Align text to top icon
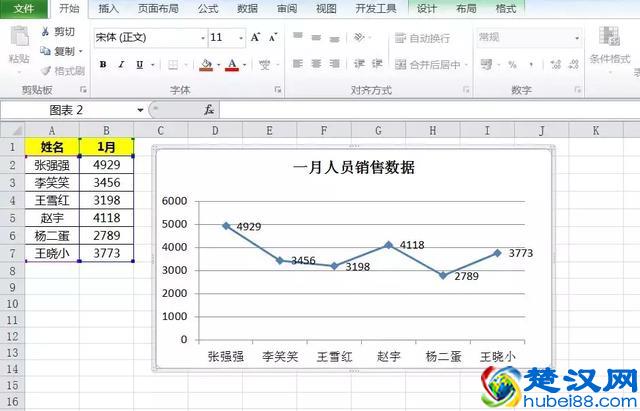The image size is (640, 411). click(298, 36)
